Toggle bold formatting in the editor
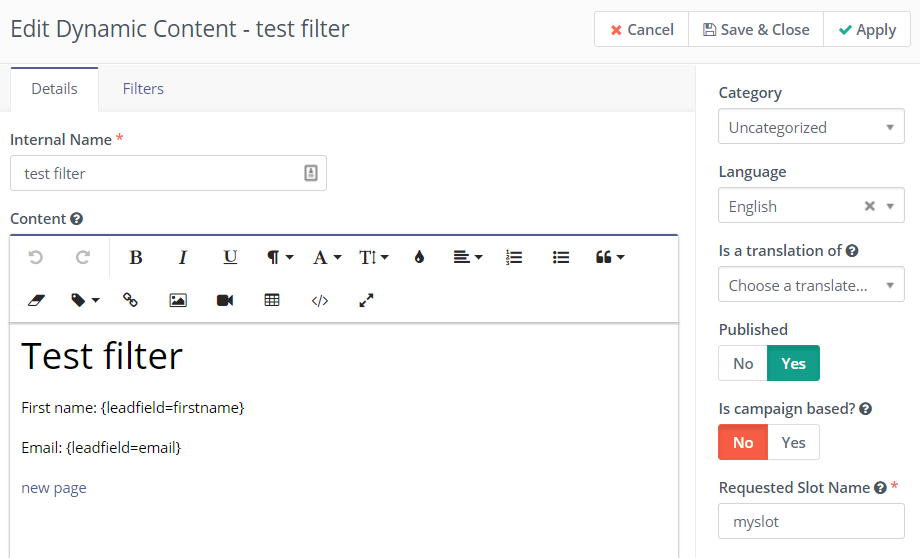Image resolution: width=920 pixels, height=558 pixels. click(136, 258)
